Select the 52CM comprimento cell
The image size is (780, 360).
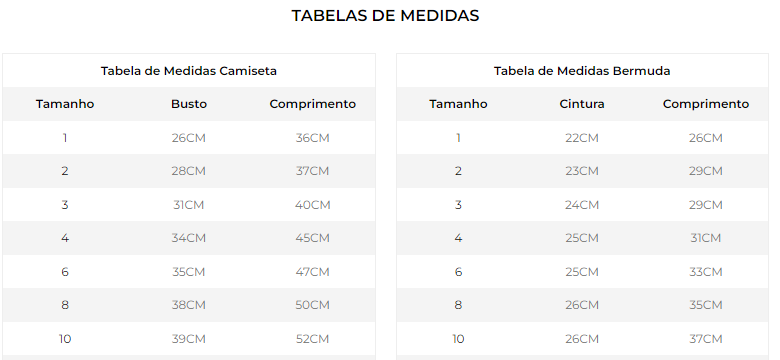312,339
